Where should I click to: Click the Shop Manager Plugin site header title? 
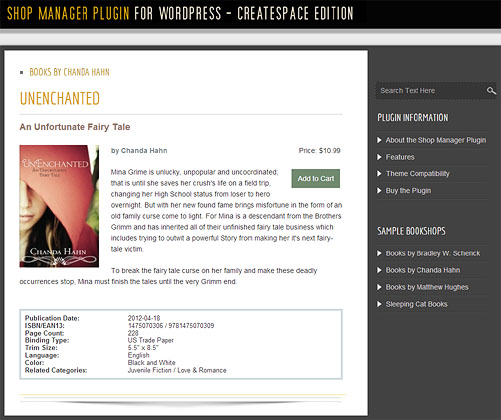tap(180, 14)
